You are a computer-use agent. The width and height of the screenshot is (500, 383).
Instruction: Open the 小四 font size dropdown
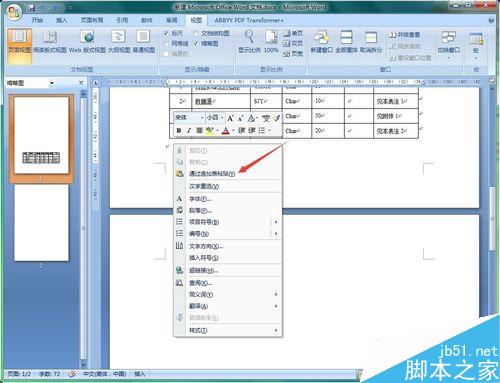click(222, 118)
